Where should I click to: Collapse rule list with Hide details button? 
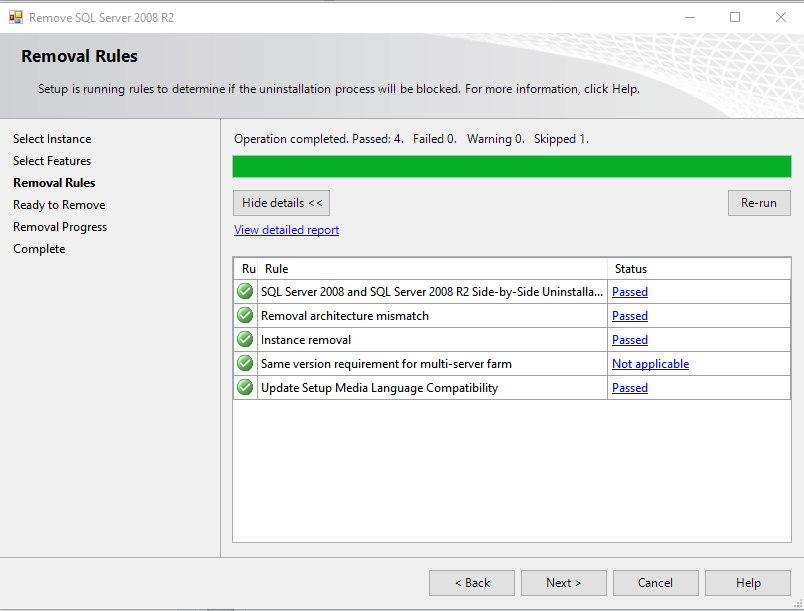click(x=281, y=203)
